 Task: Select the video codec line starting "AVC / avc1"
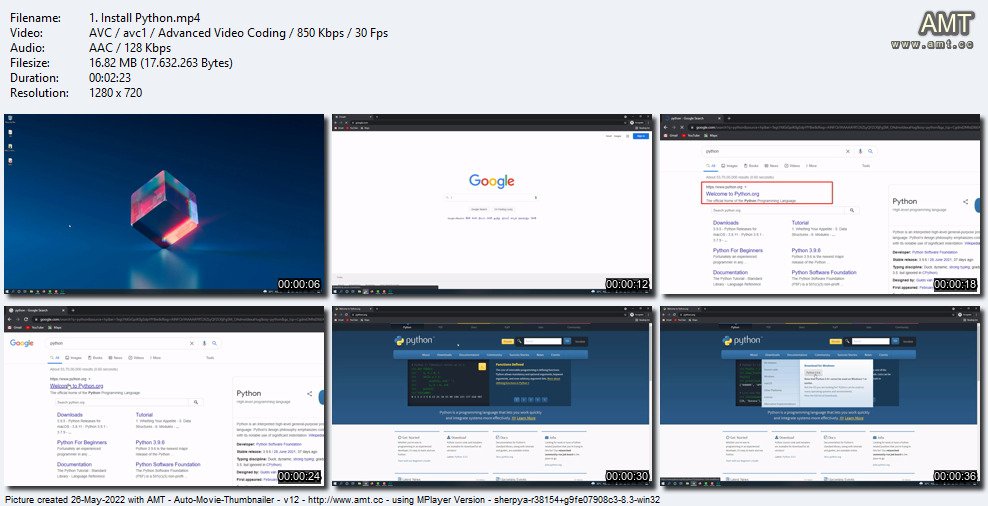(239, 33)
